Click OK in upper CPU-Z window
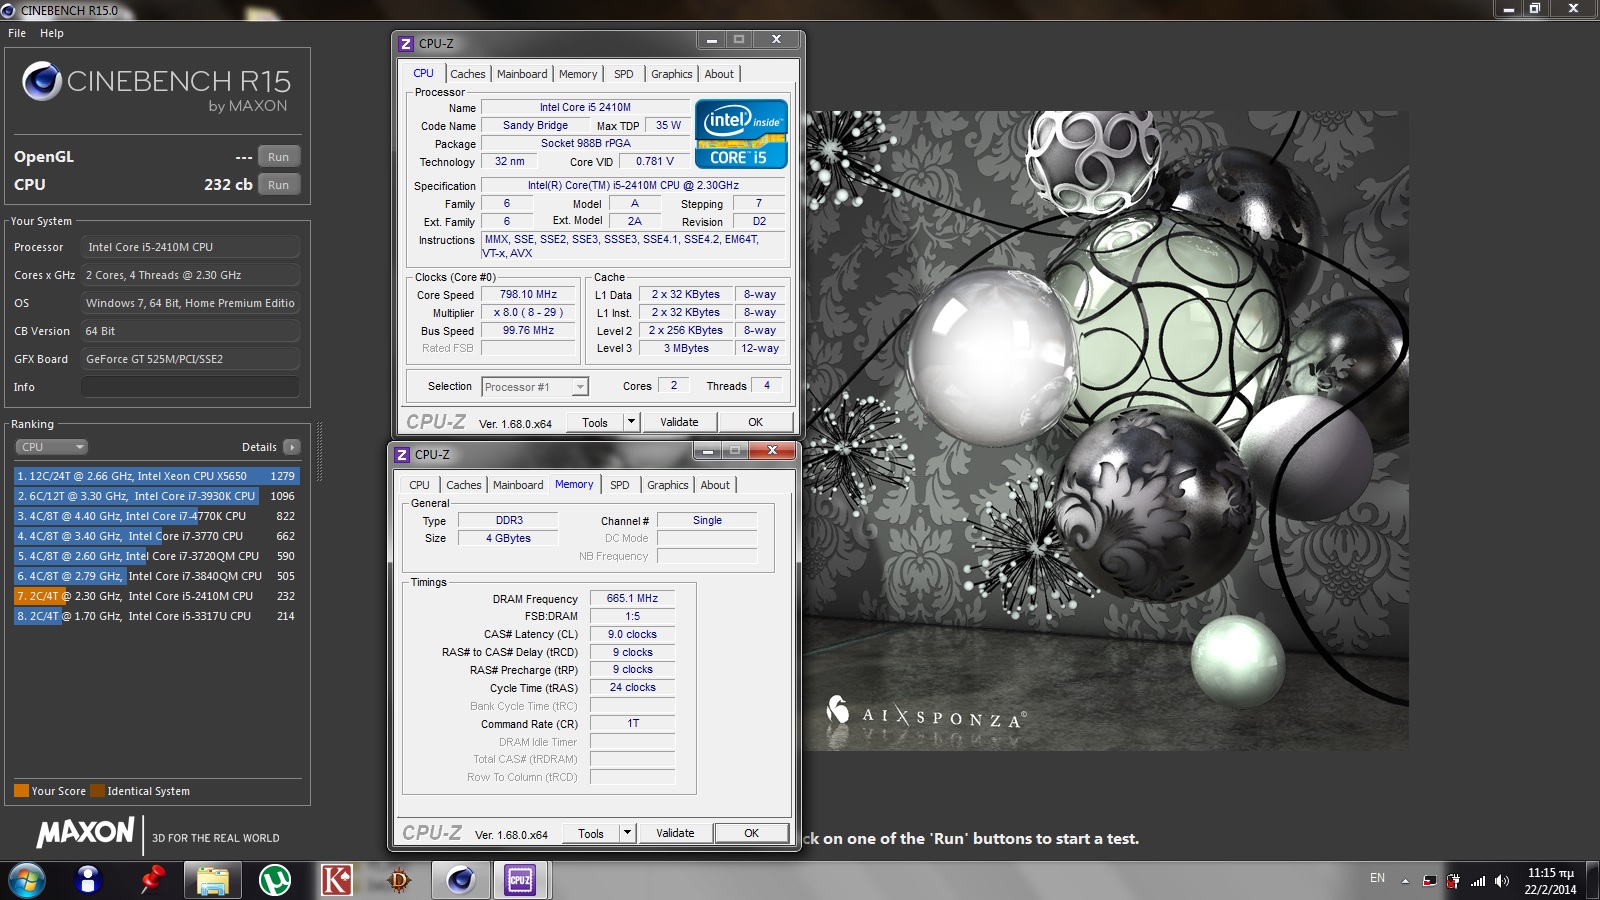Viewport: 1600px width, 900px height. (755, 422)
